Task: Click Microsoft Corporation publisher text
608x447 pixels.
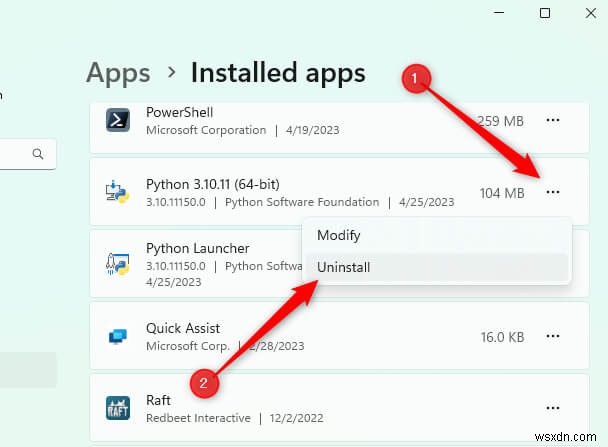Action: point(206,130)
